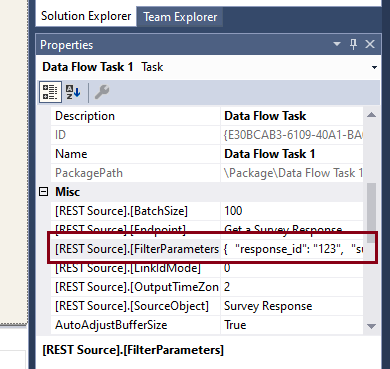The width and height of the screenshot is (390, 369).
Task: Click the scroll up arrow in property grid
Action: pyautogui.click(x=371, y=115)
